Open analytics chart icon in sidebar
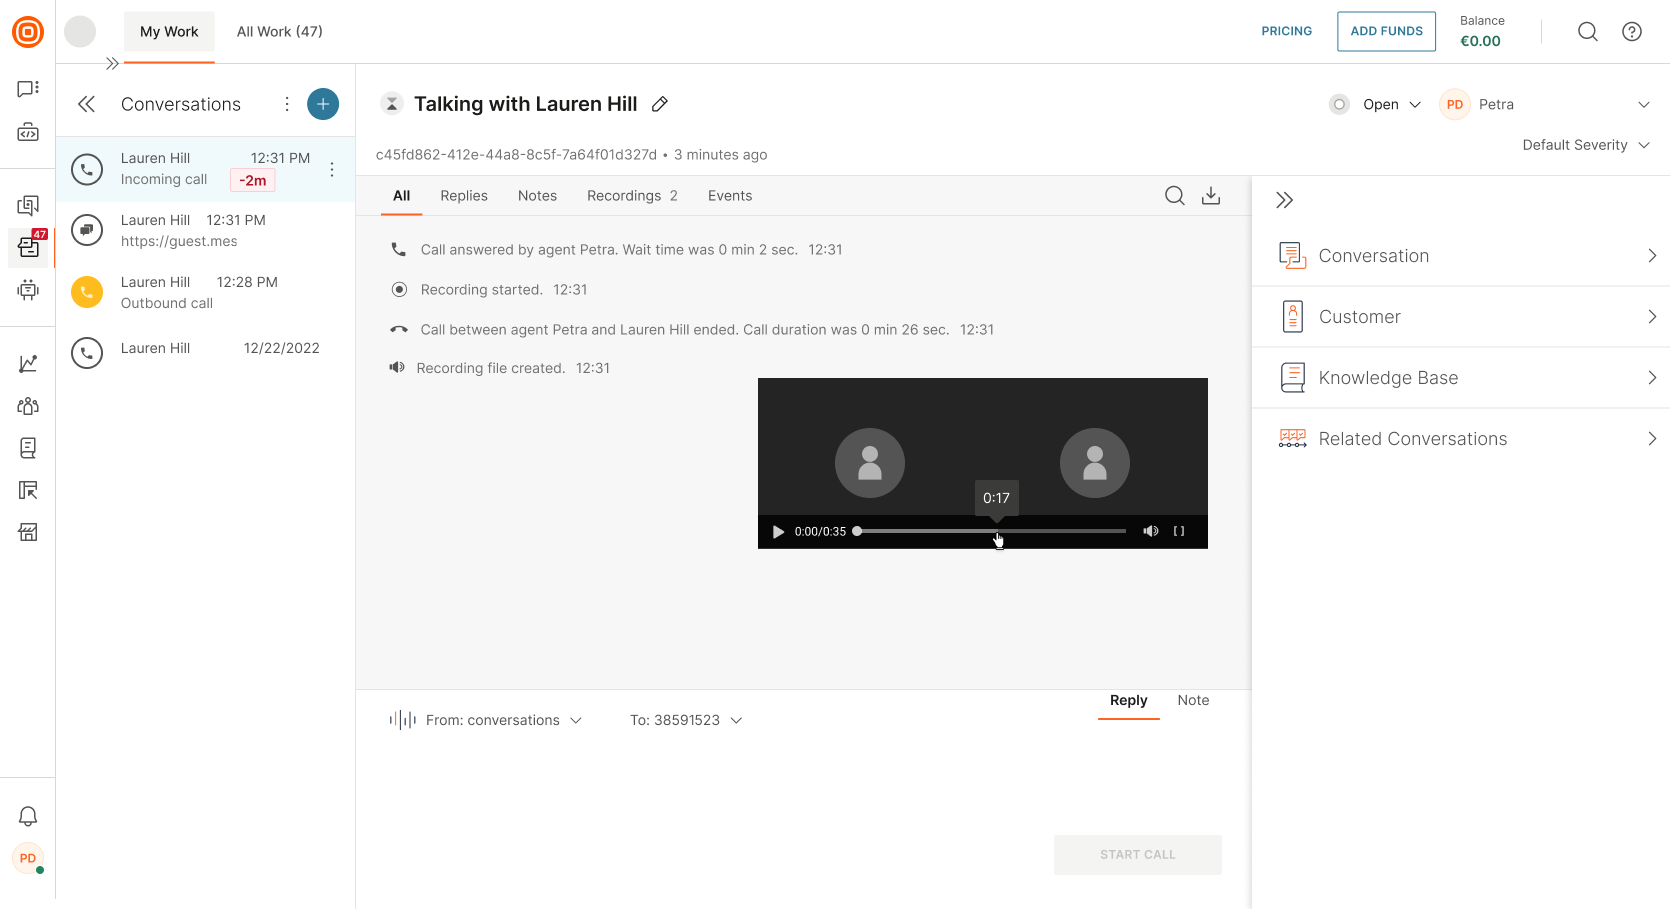This screenshot has width=1670, height=909. 28,364
